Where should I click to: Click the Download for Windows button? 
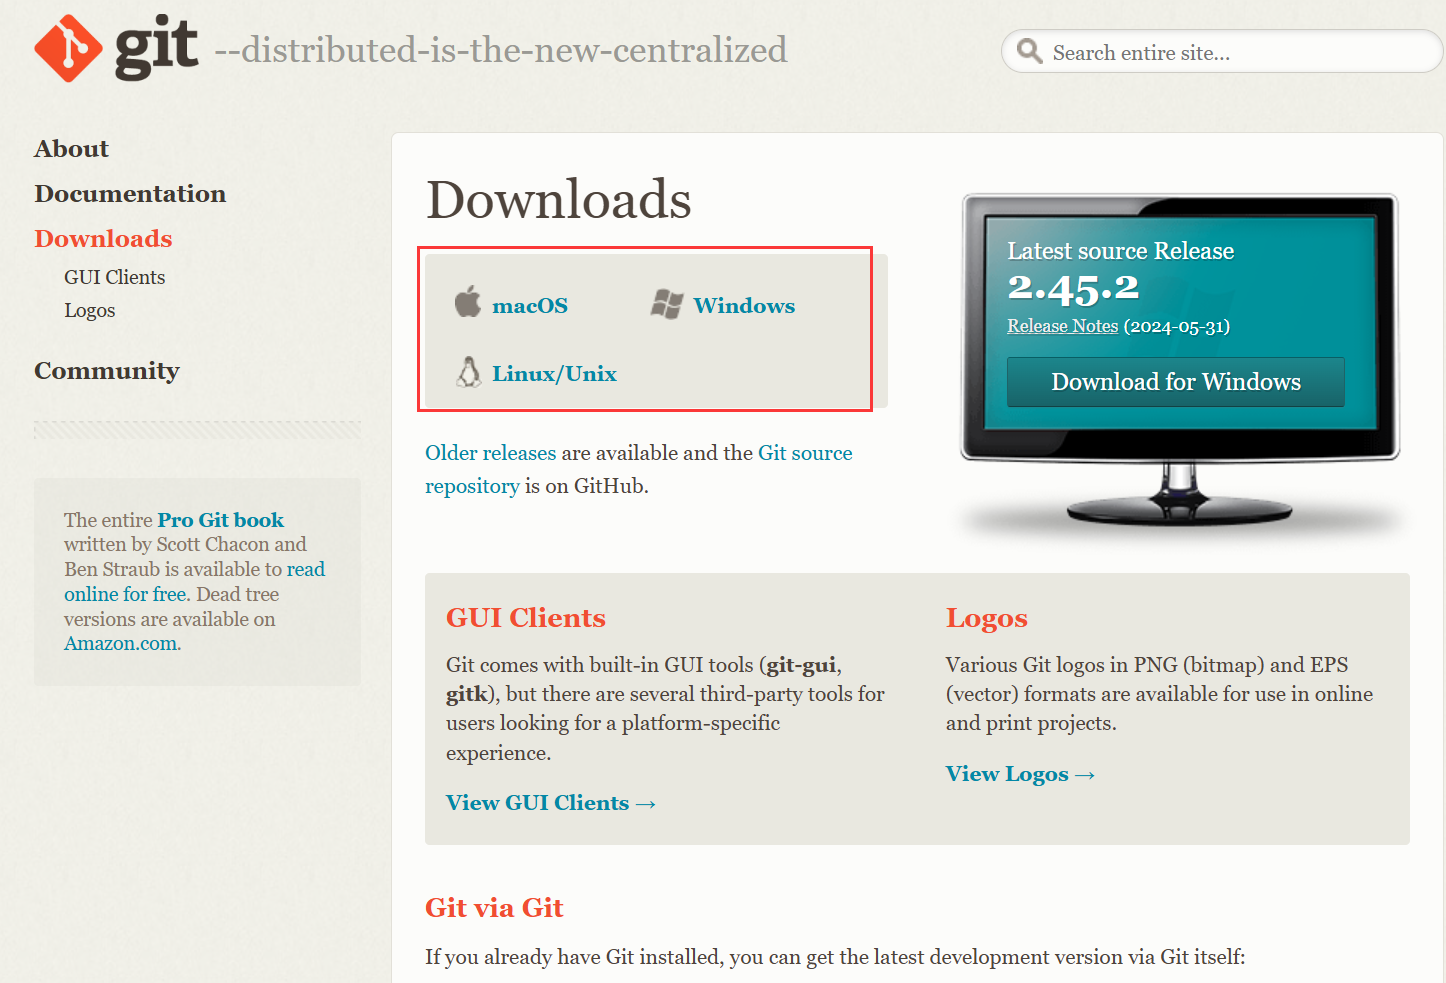coord(1176,382)
